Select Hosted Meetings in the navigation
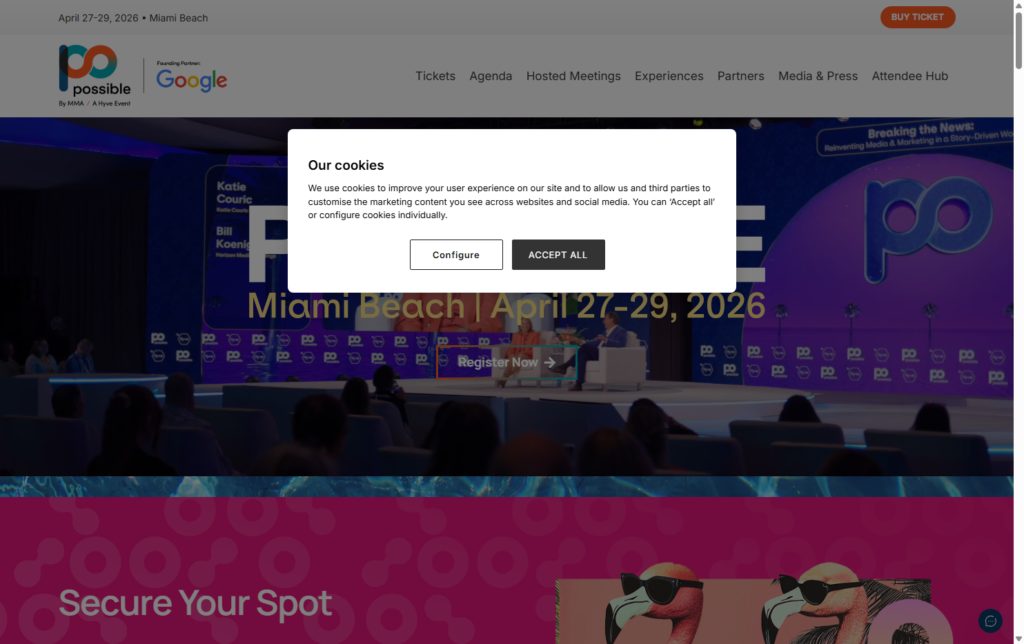 (x=573, y=76)
